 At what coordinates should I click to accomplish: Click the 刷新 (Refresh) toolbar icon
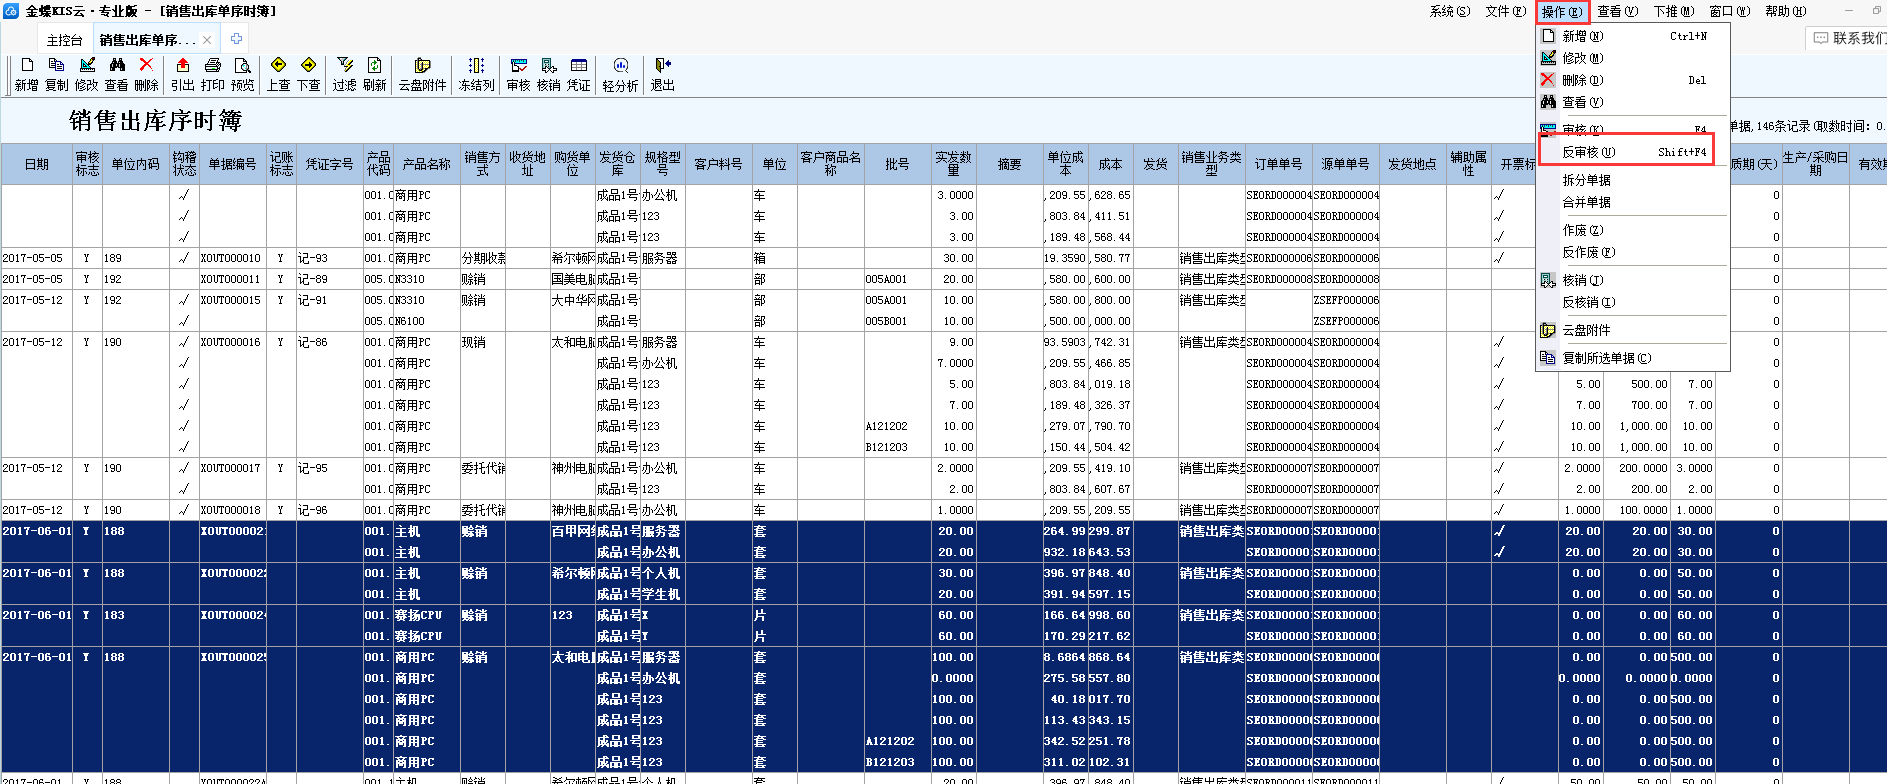(374, 74)
